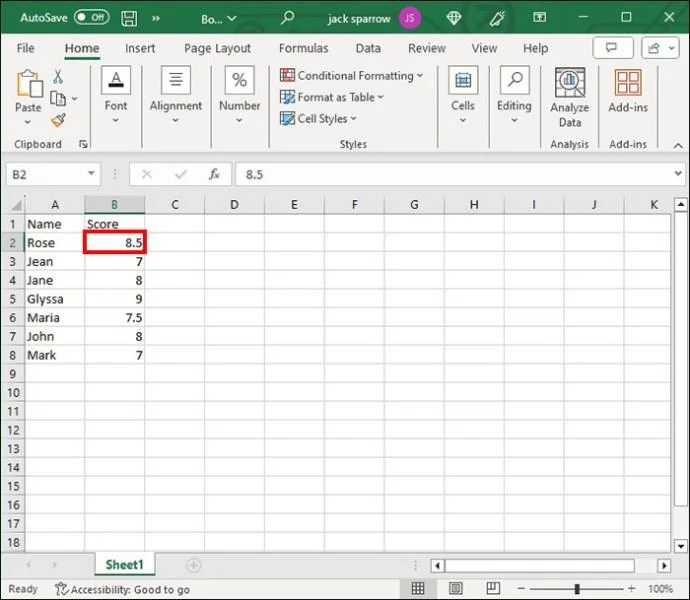
Task: Click Accessibility: Good to go status
Action: click(x=122, y=589)
